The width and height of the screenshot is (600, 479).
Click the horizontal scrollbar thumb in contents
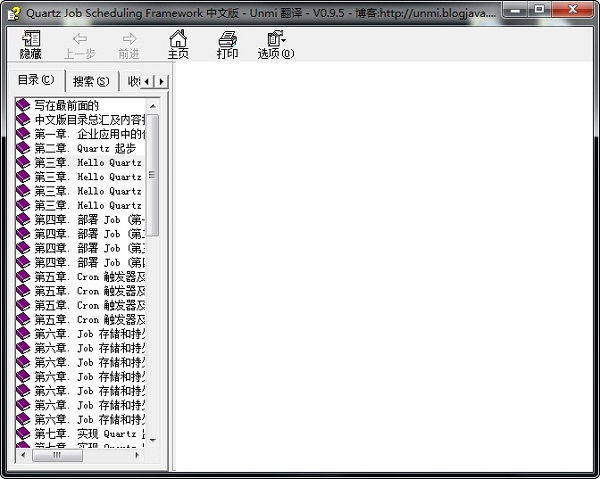[57, 455]
